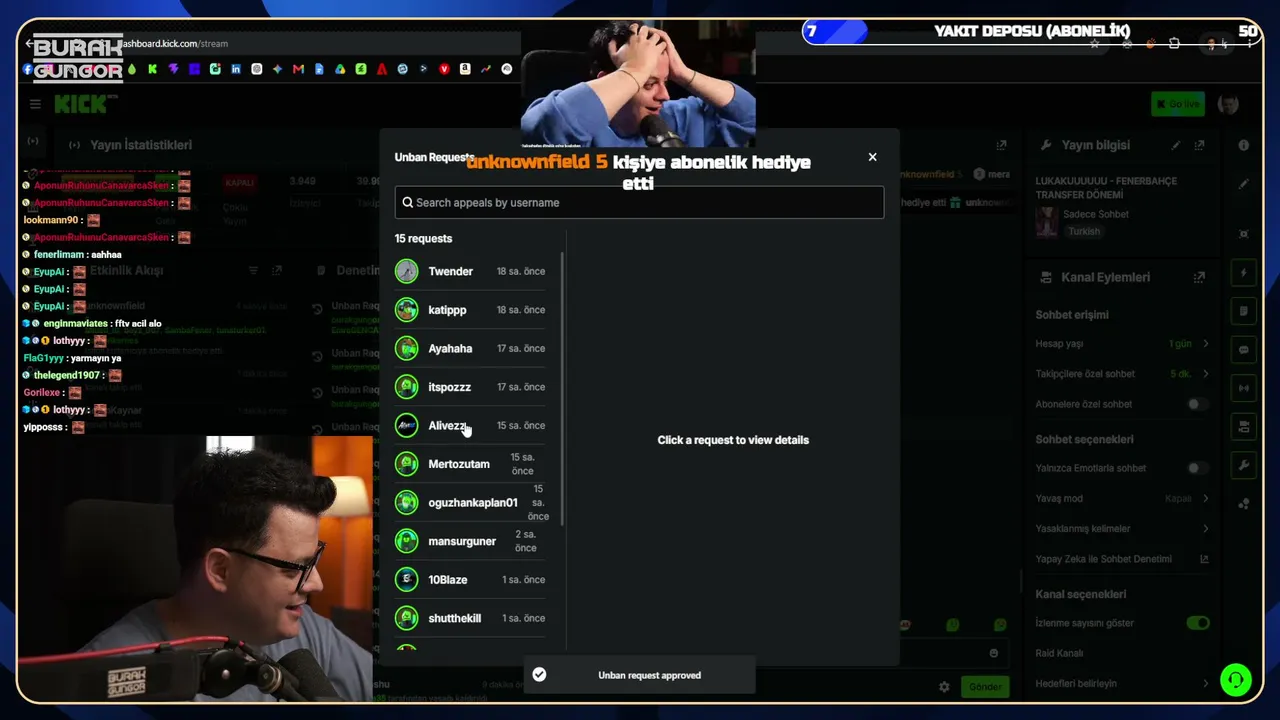Open chat settings gear icon
This screenshot has width=1280, height=720.
(944, 687)
